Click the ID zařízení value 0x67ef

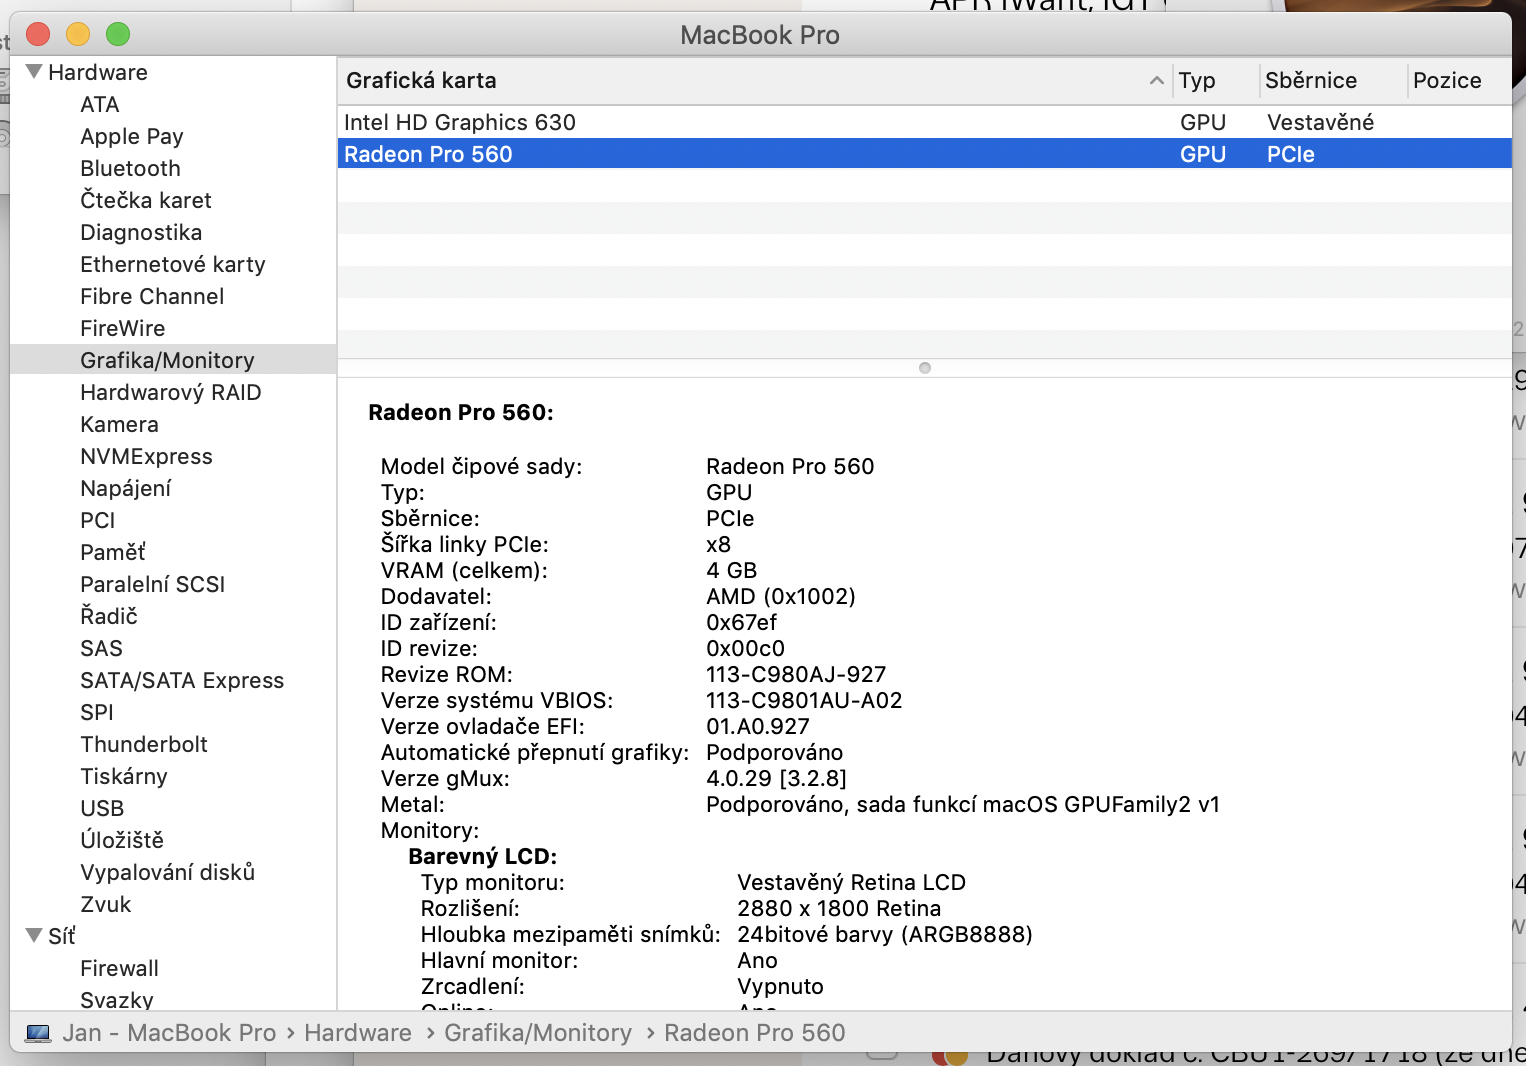pos(742,622)
